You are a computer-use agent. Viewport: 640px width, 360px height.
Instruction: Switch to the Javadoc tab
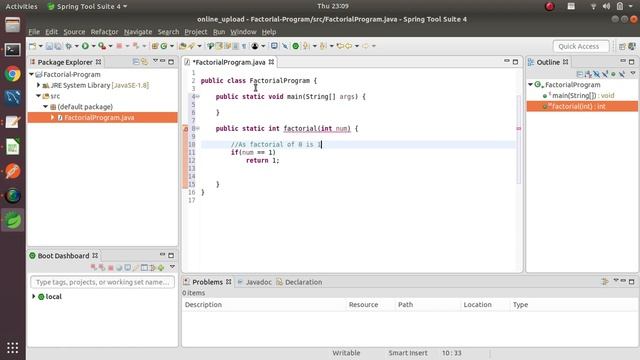pyautogui.click(x=254, y=282)
